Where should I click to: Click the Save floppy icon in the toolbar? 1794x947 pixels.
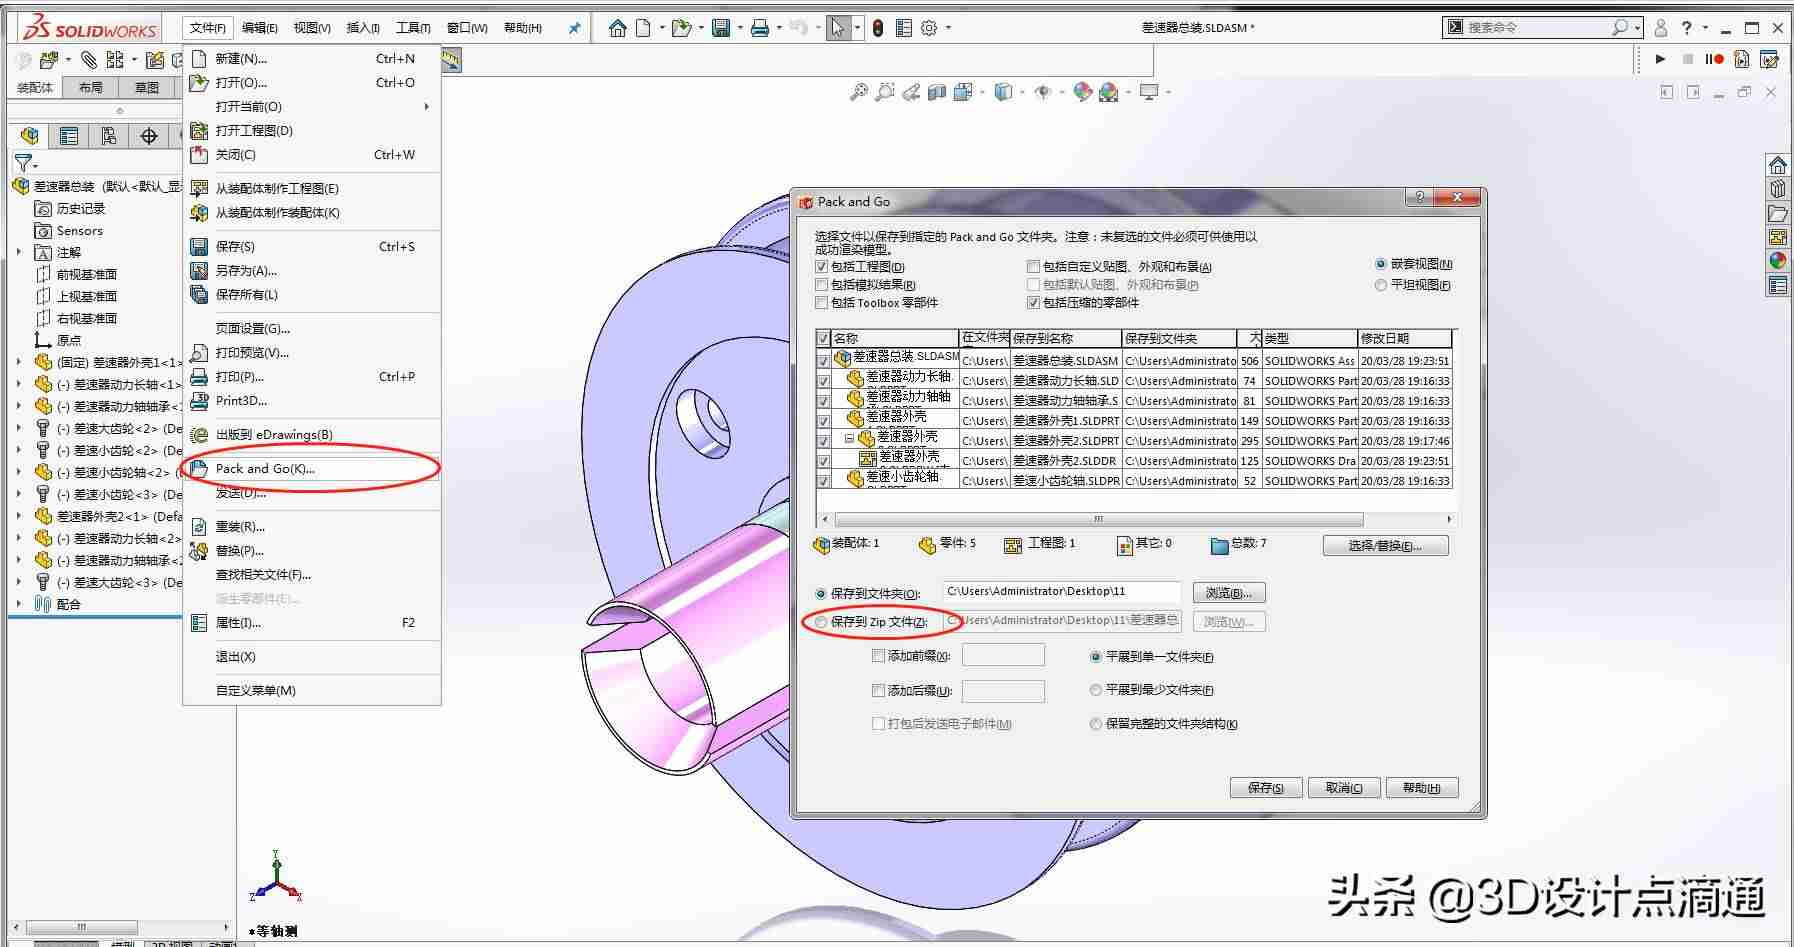pyautogui.click(x=721, y=28)
